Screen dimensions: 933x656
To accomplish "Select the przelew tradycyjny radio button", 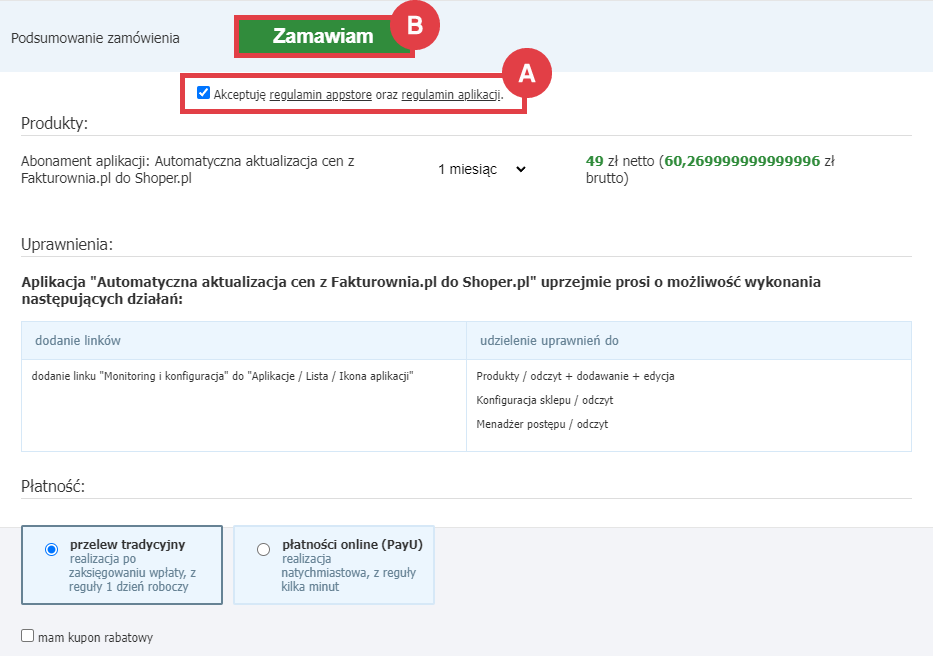I will [x=52, y=549].
